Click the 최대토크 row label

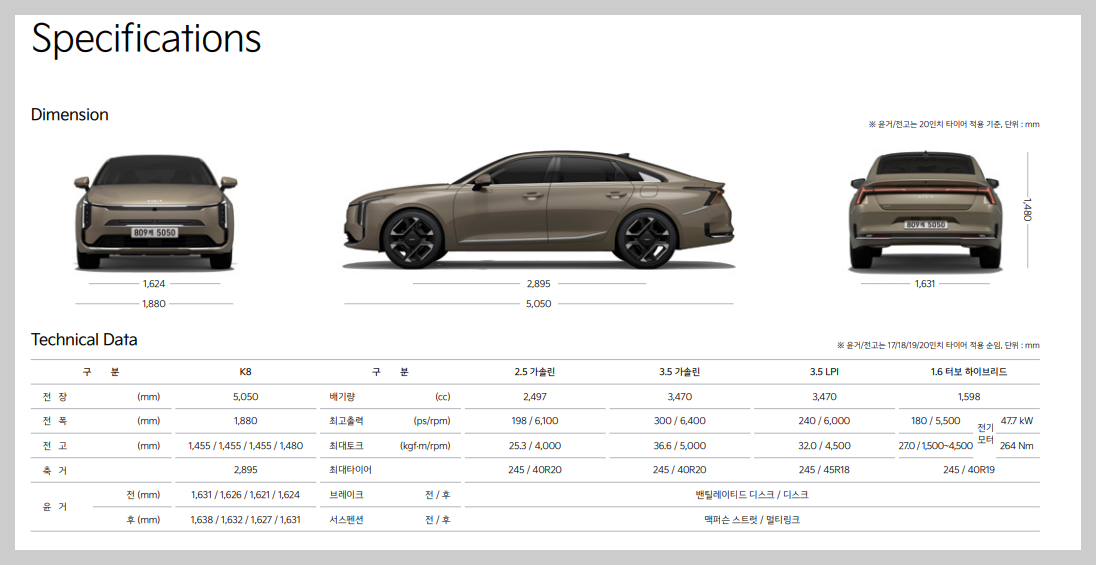click(x=346, y=445)
